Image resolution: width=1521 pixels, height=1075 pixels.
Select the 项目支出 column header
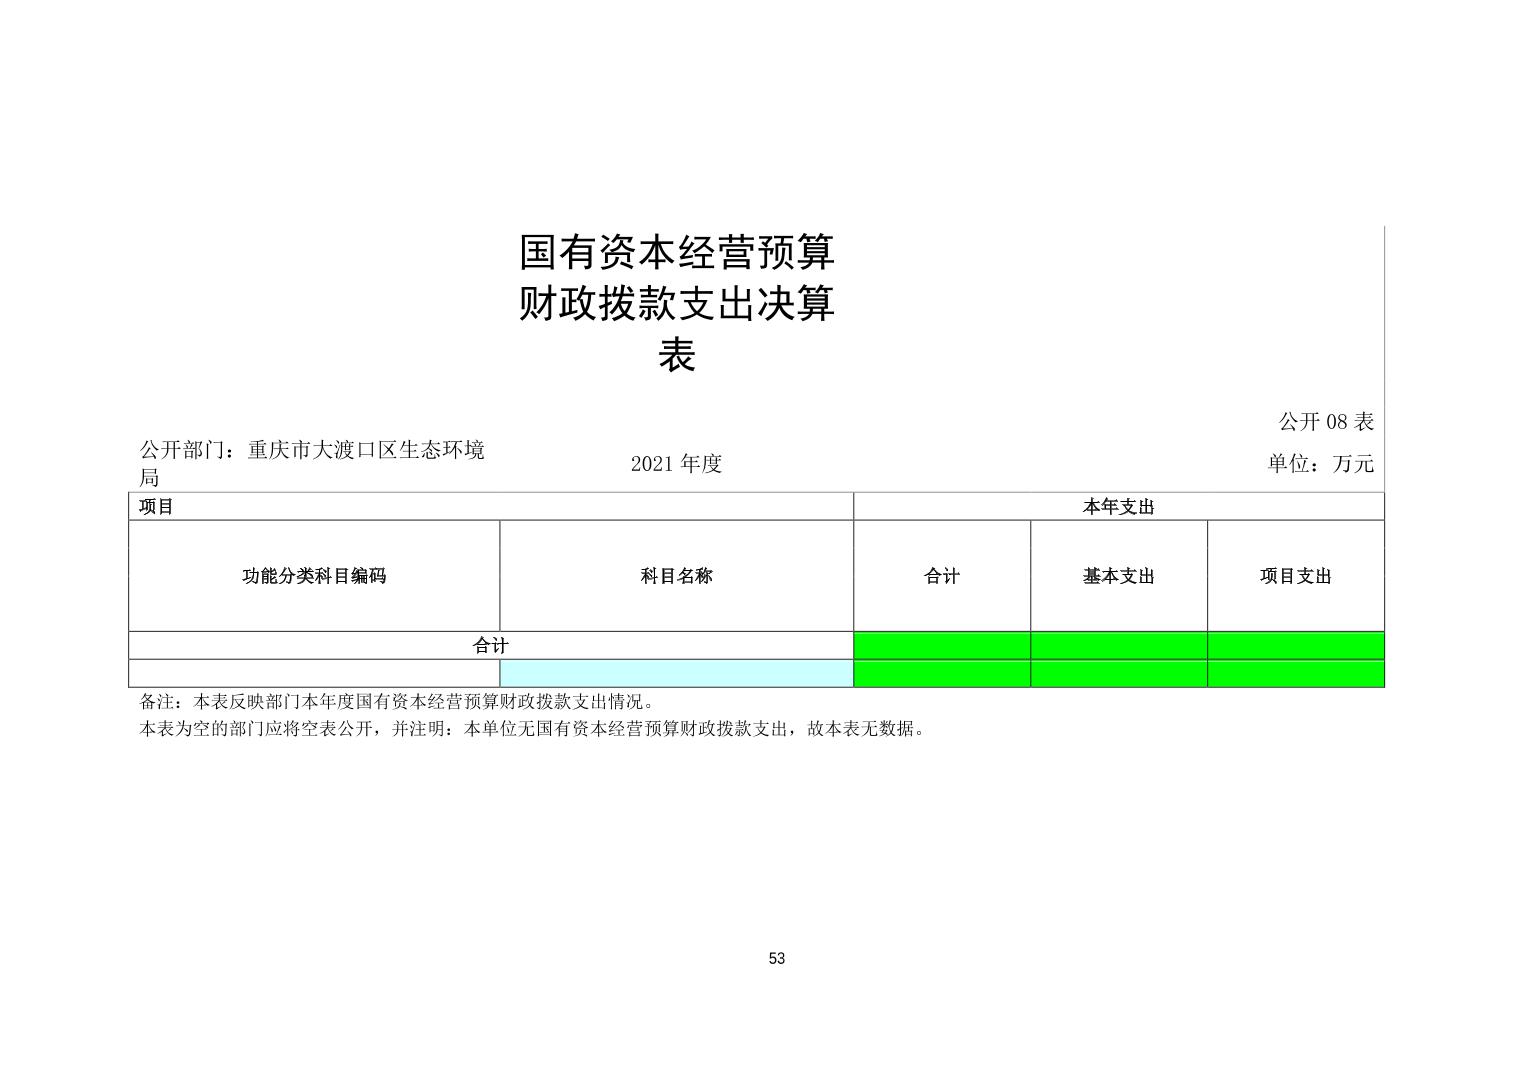click(x=1295, y=576)
